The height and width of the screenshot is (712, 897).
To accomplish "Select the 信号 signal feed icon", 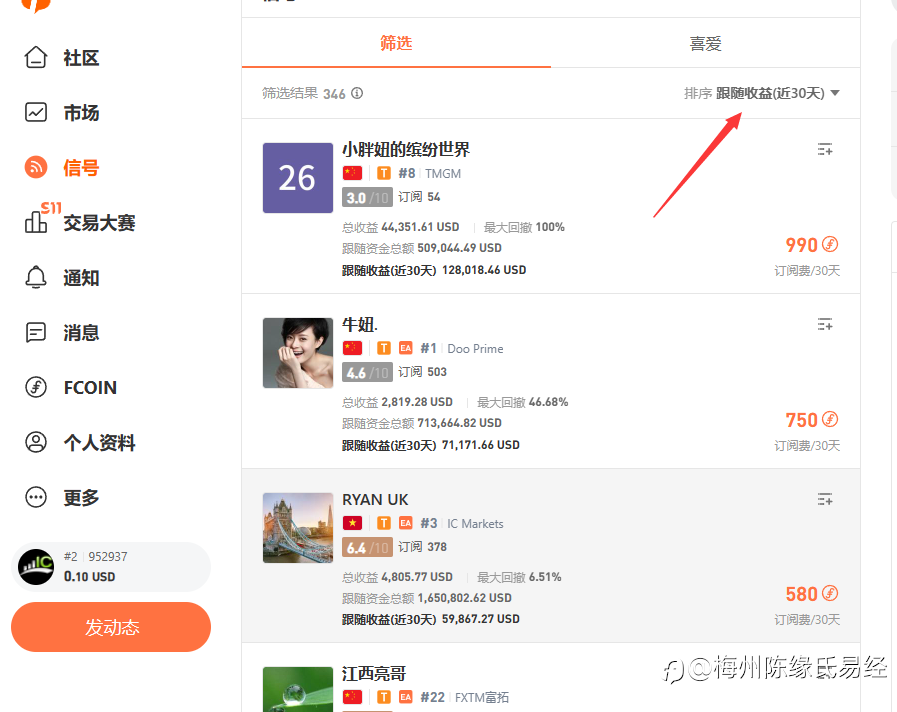I will pos(35,167).
